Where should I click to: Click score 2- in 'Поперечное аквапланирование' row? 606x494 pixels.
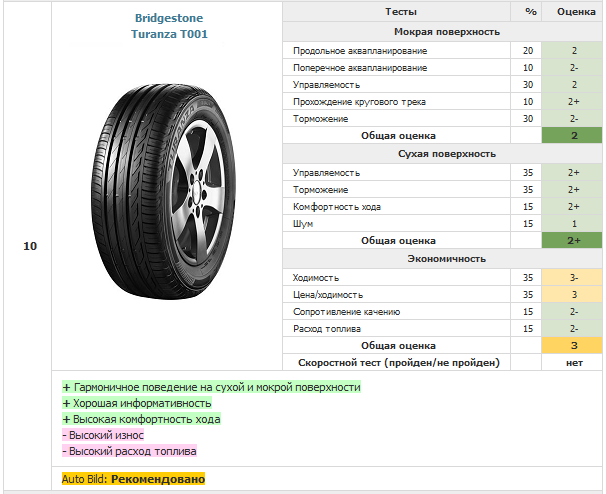click(574, 68)
